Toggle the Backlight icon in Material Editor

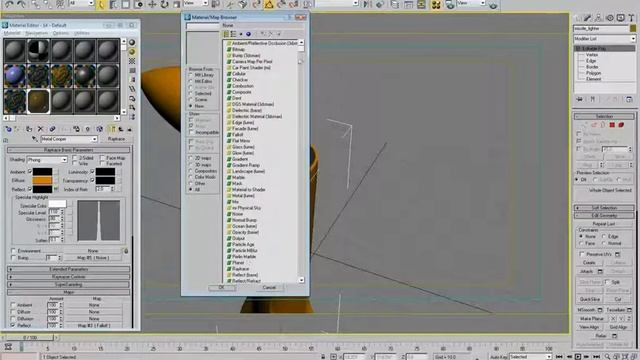tap(132, 52)
